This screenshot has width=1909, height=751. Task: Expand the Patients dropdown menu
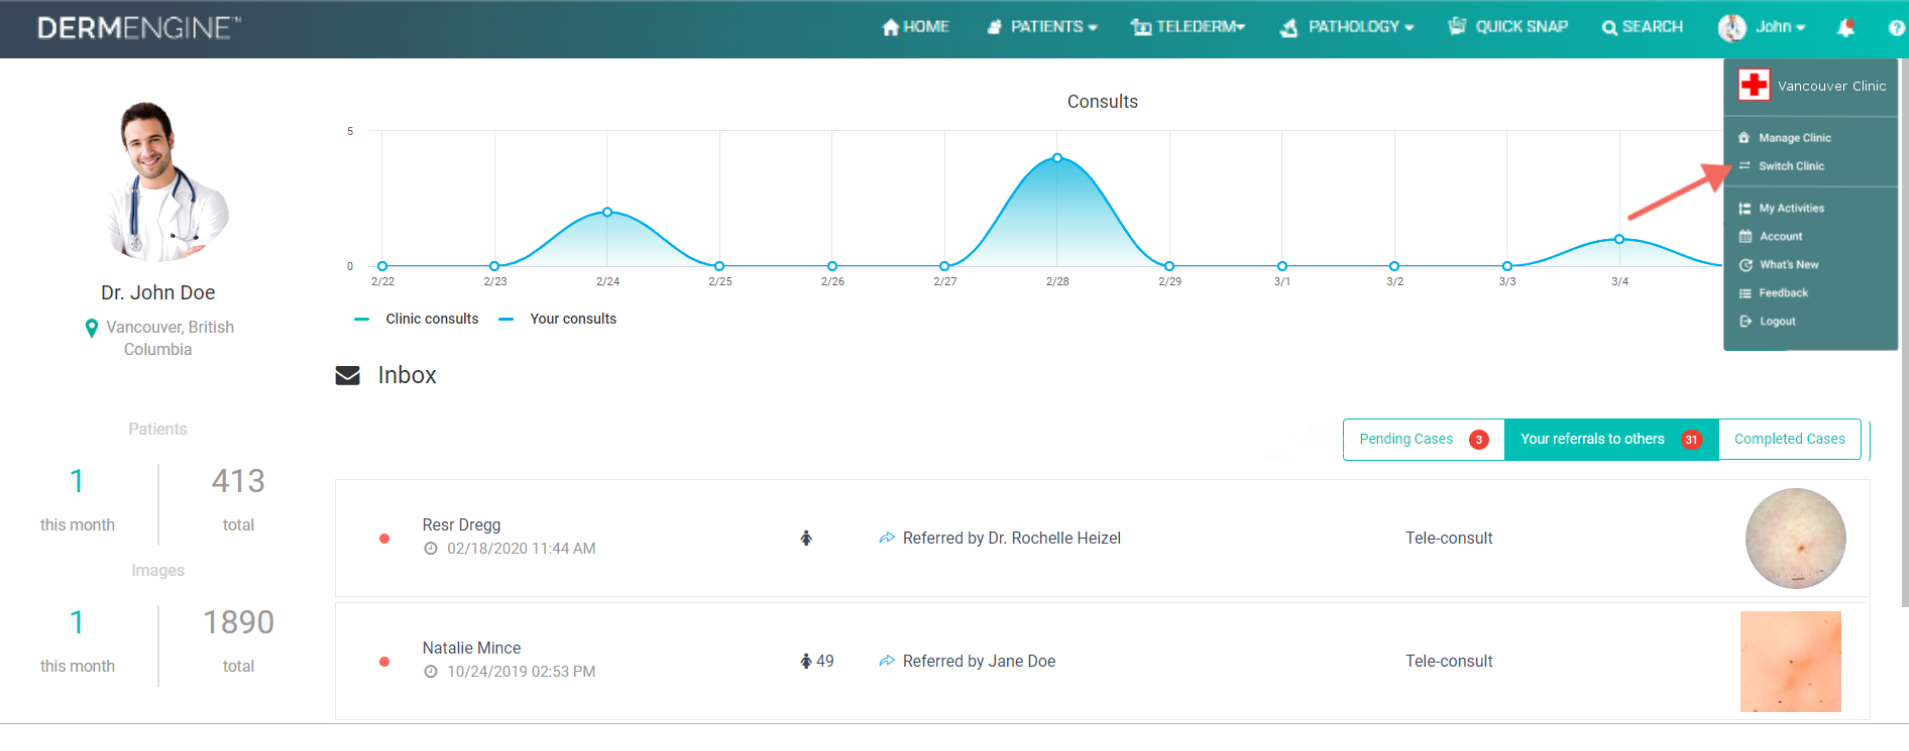click(x=1042, y=27)
